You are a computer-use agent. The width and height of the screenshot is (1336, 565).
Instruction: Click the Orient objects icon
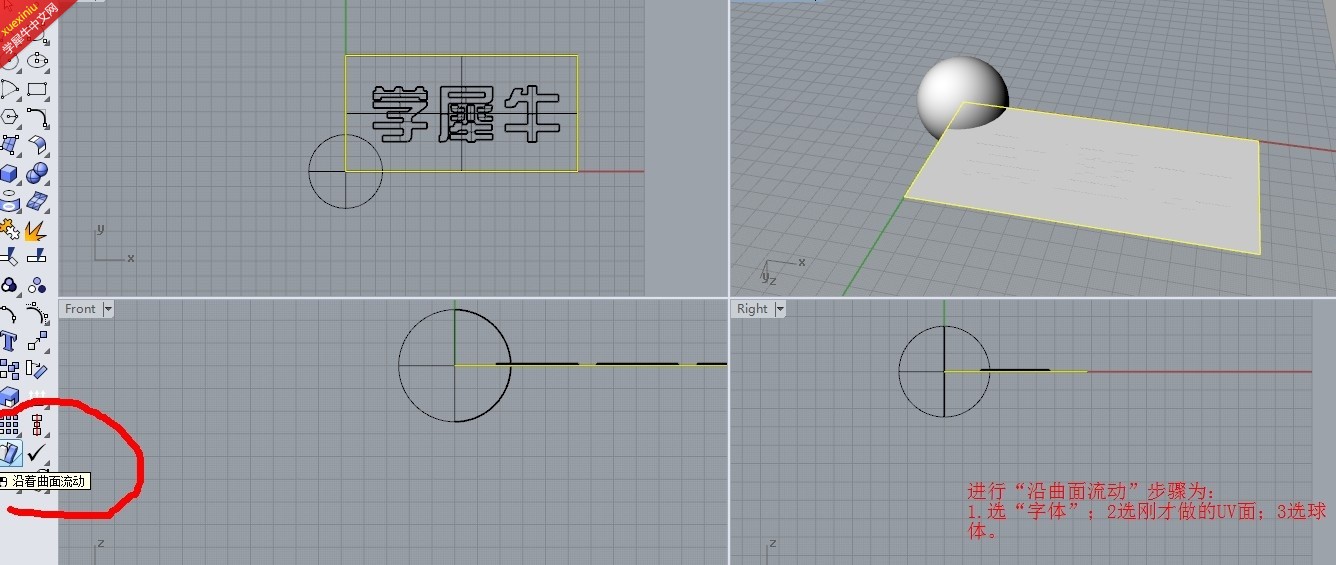tap(38, 369)
